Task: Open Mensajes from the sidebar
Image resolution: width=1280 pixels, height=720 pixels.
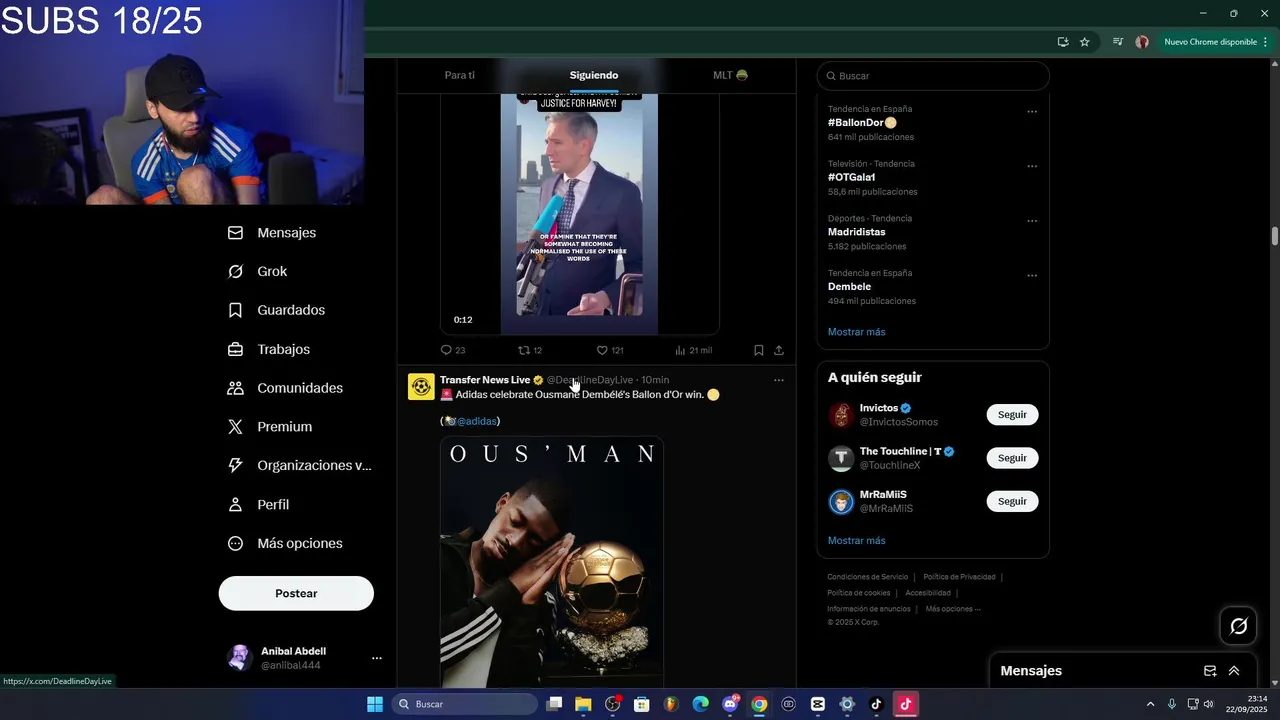Action: (272, 232)
